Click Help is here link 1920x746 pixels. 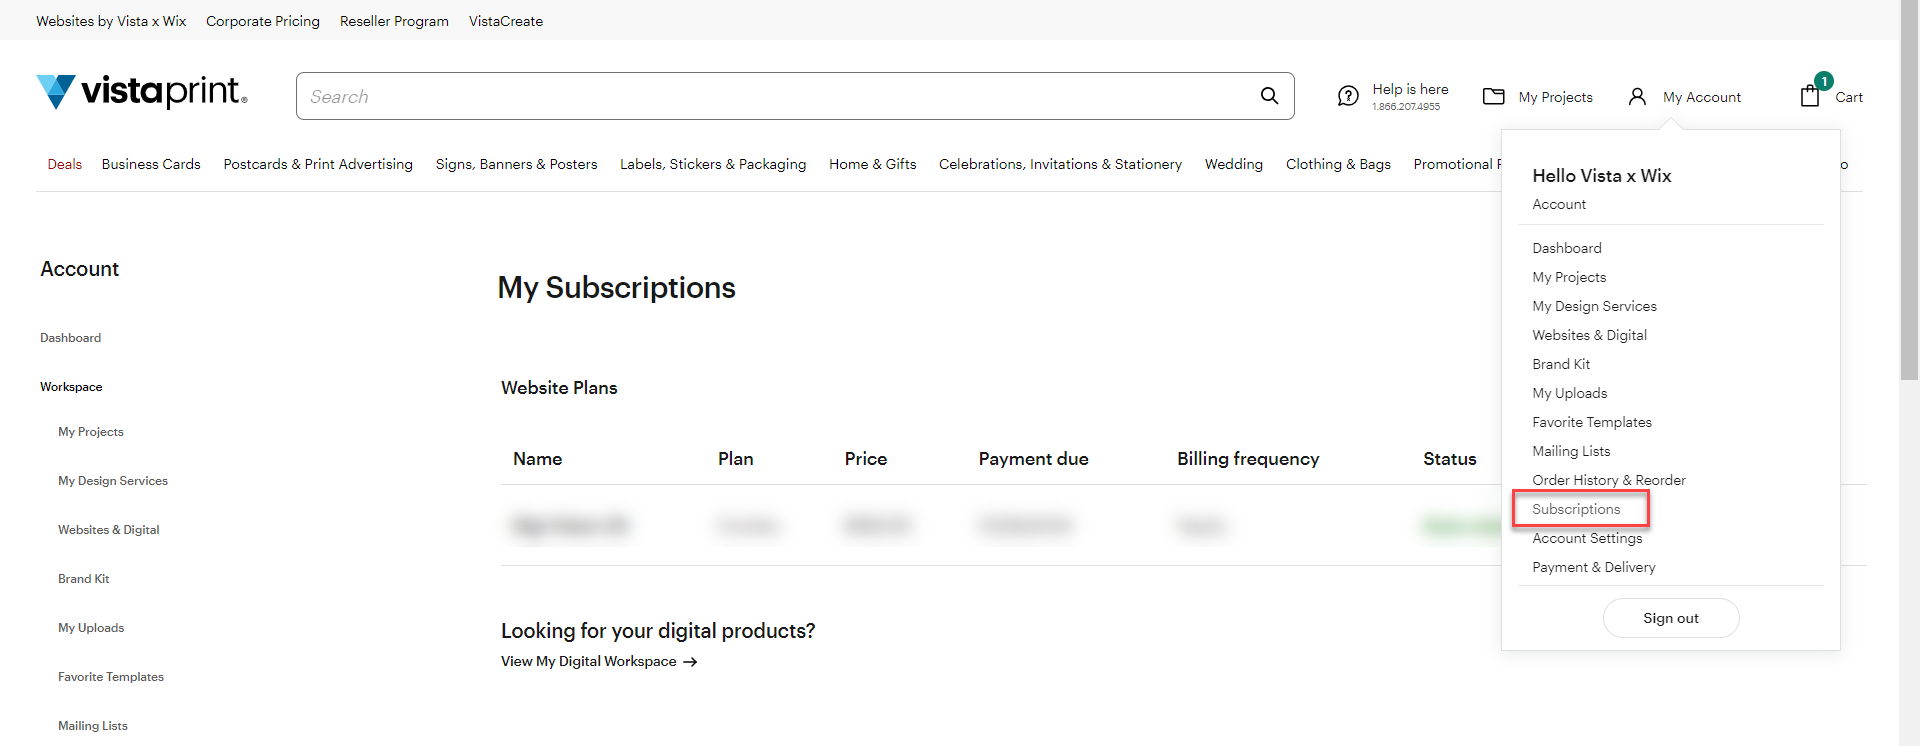click(1410, 89)
